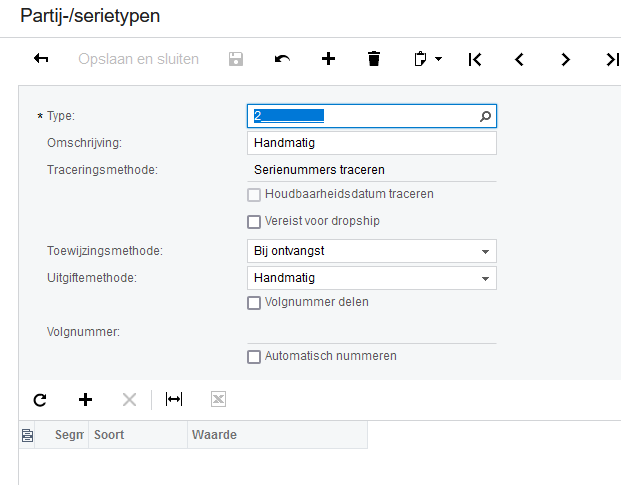This screenshot has width=621, height=485.
Task: Go to next record chevron
Action: [566, 59]
